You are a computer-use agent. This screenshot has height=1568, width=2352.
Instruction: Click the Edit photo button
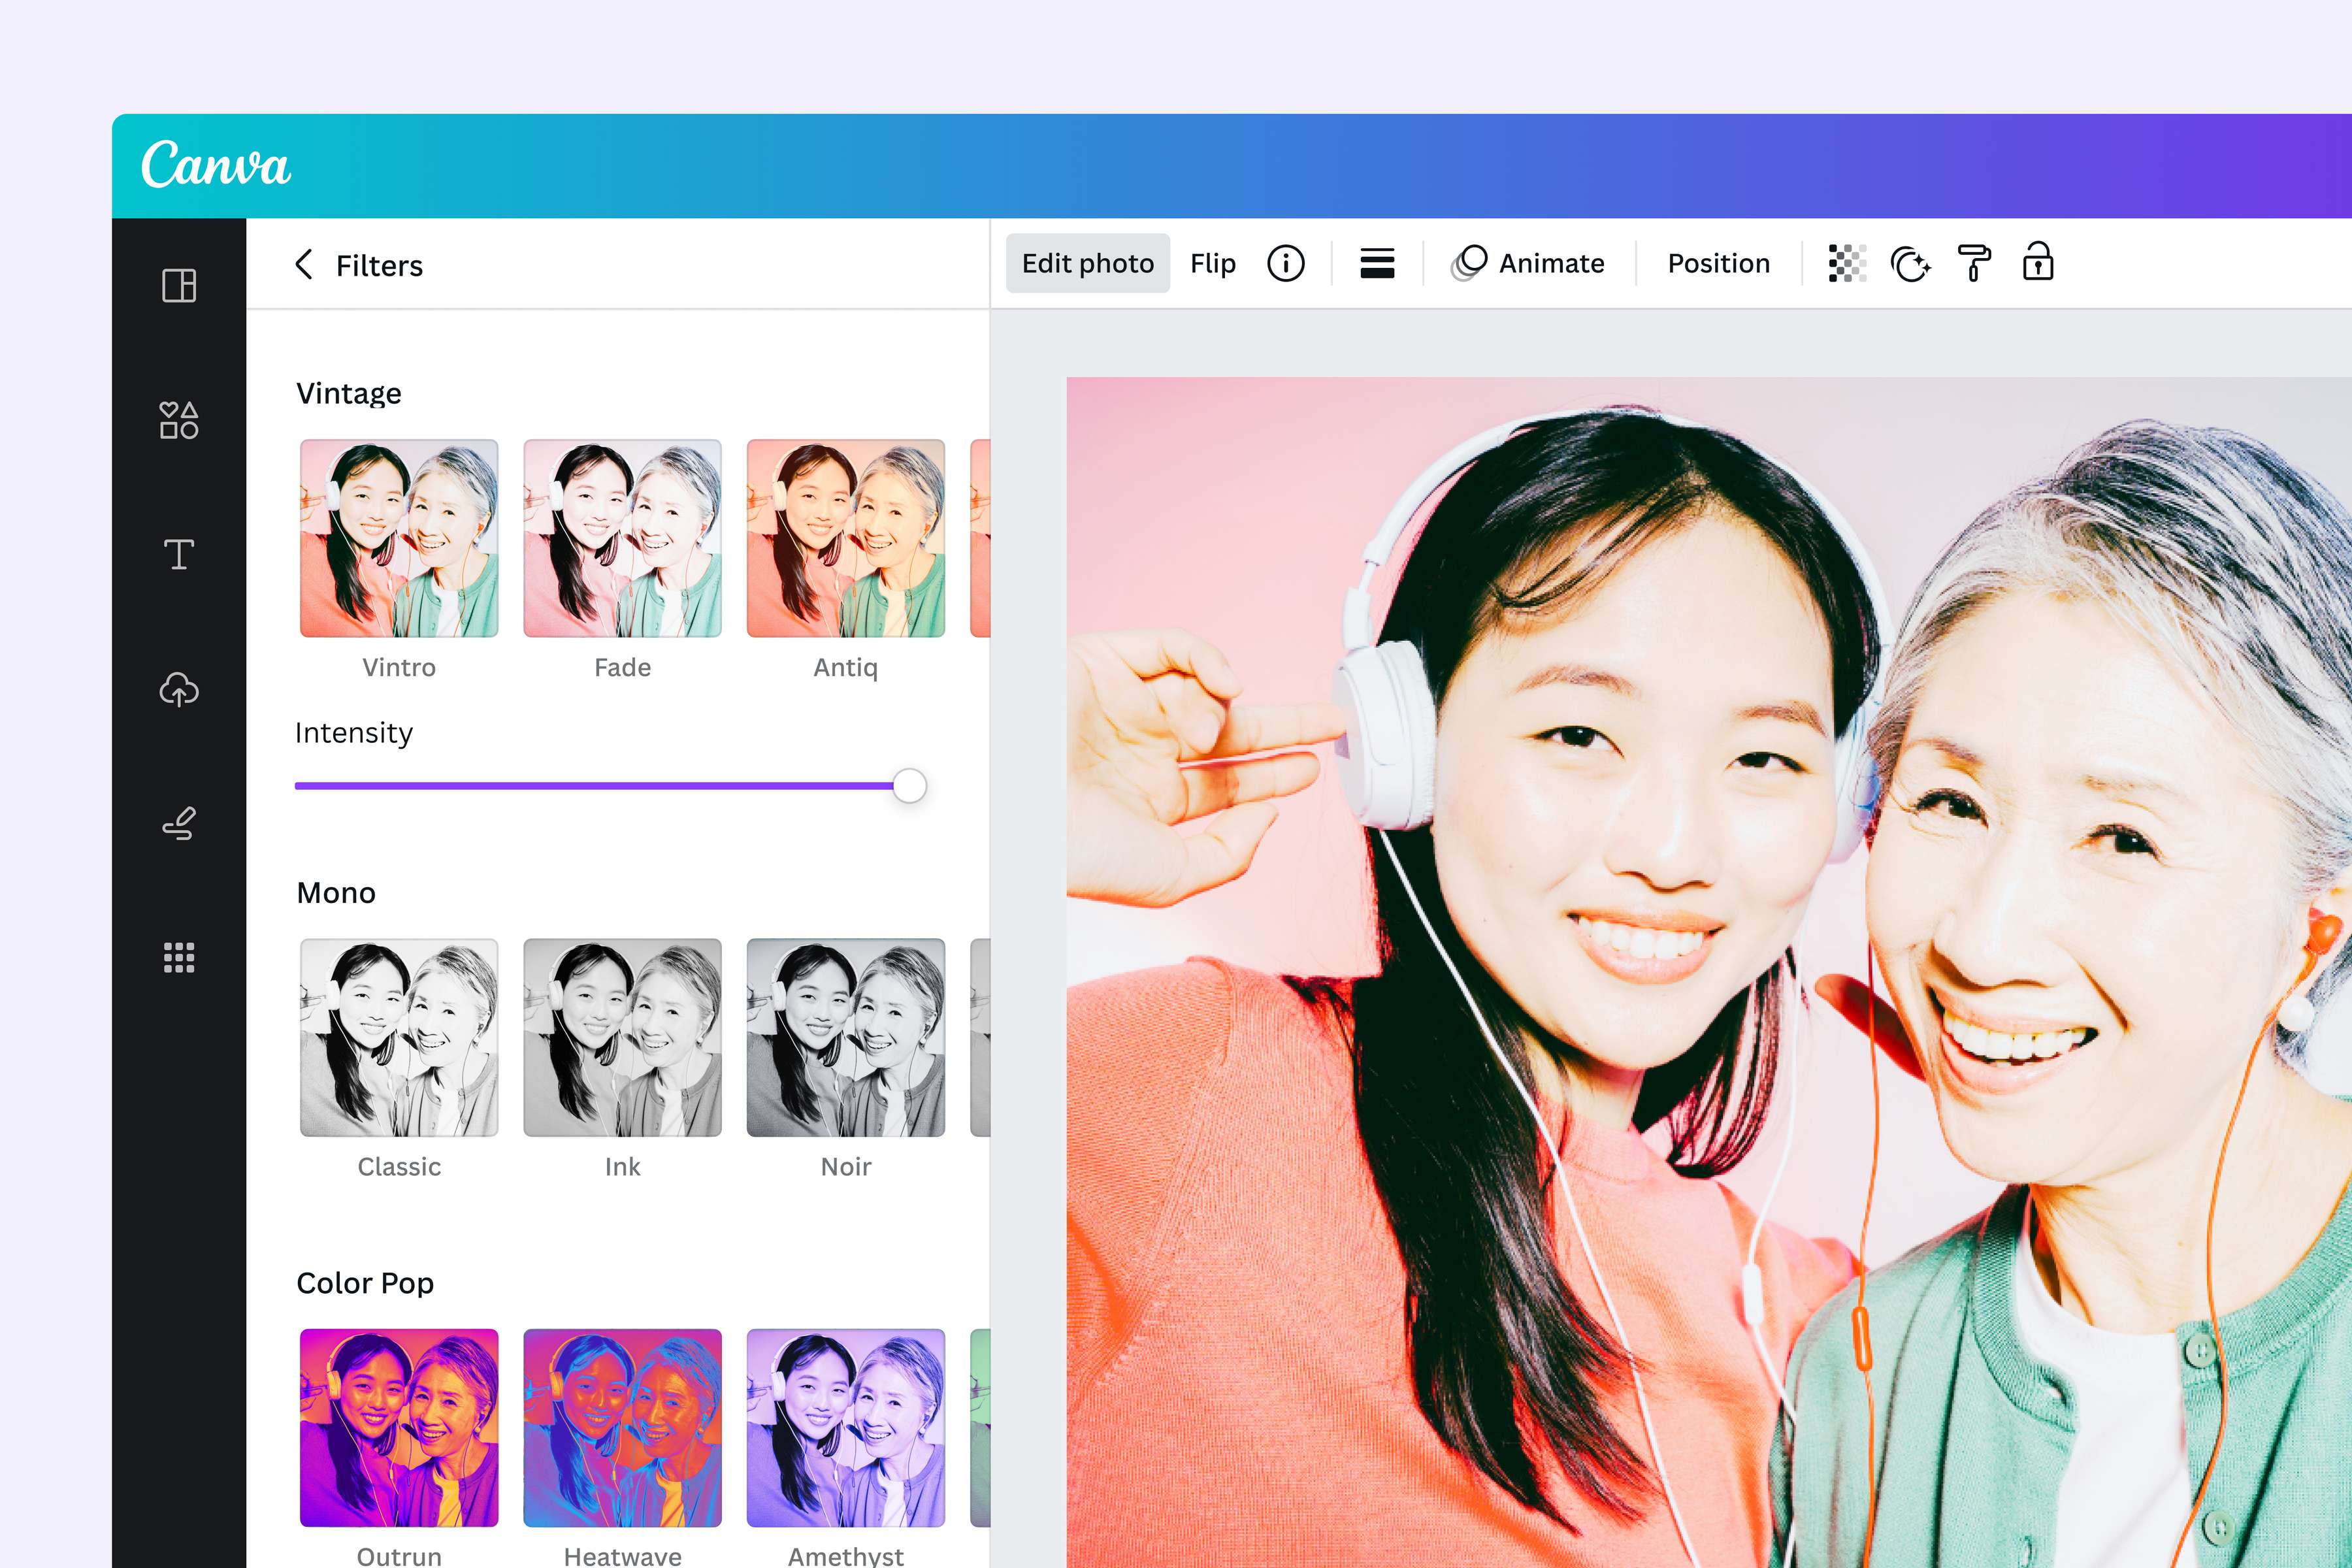click(x=1088, y=264)
